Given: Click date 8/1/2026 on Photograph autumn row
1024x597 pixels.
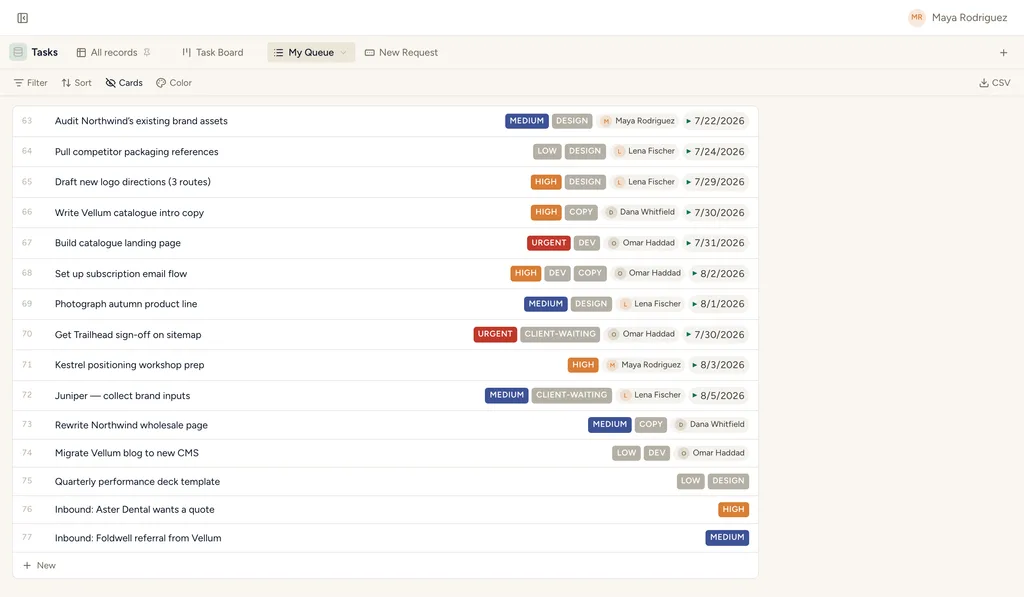Looking at the screenshot, I should click(x=718, y=304).
